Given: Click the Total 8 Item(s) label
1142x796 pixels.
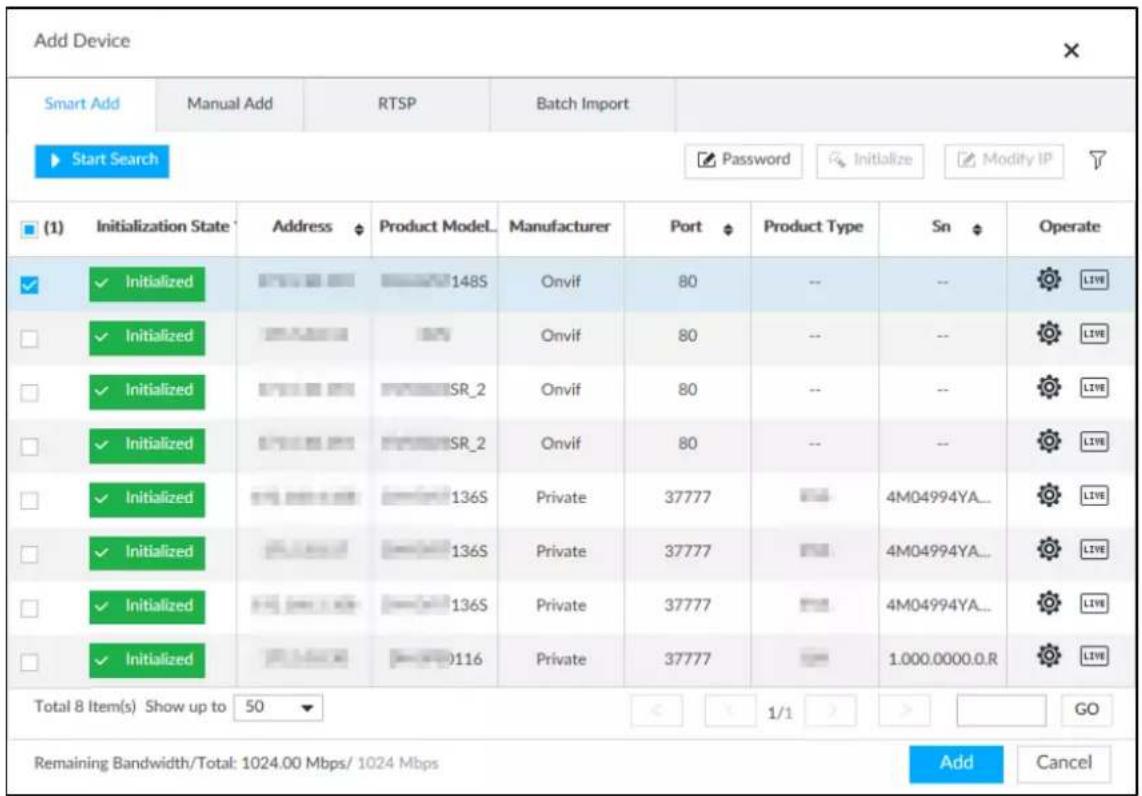Looking at the screenshot, I should click(x=85, y=706).
